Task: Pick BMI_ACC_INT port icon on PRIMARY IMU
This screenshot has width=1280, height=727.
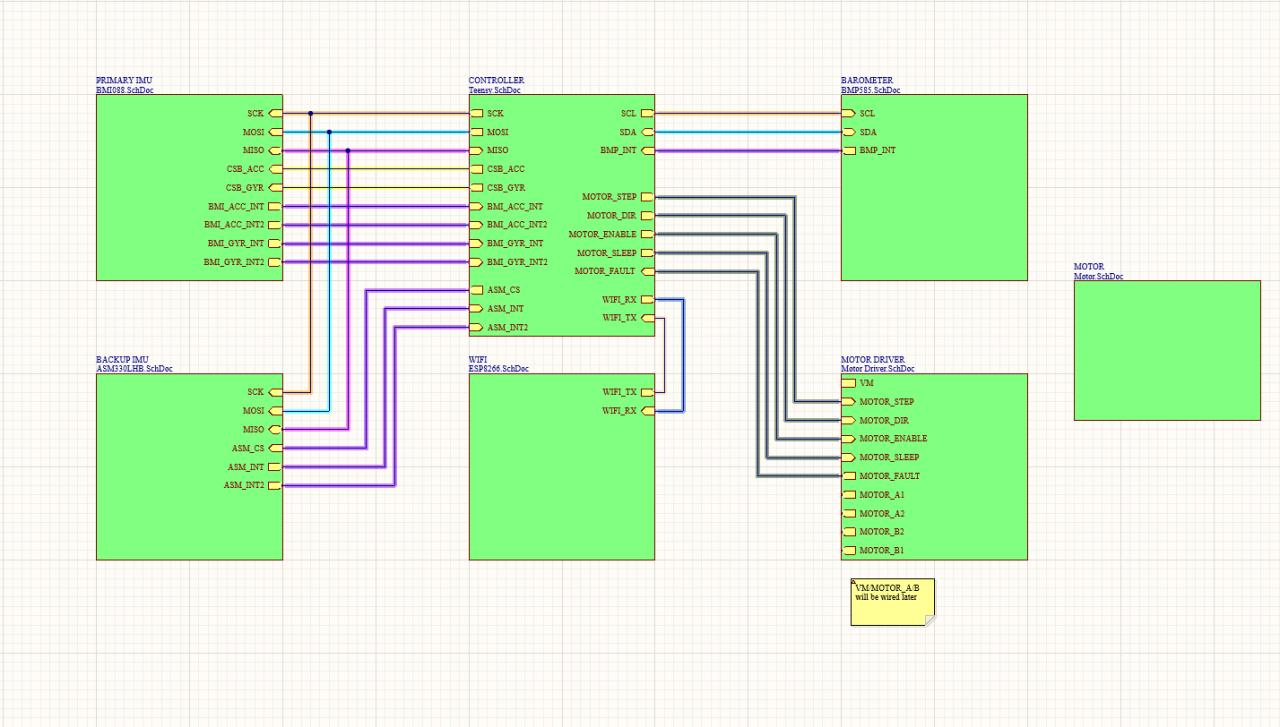Action: [275, 206]
